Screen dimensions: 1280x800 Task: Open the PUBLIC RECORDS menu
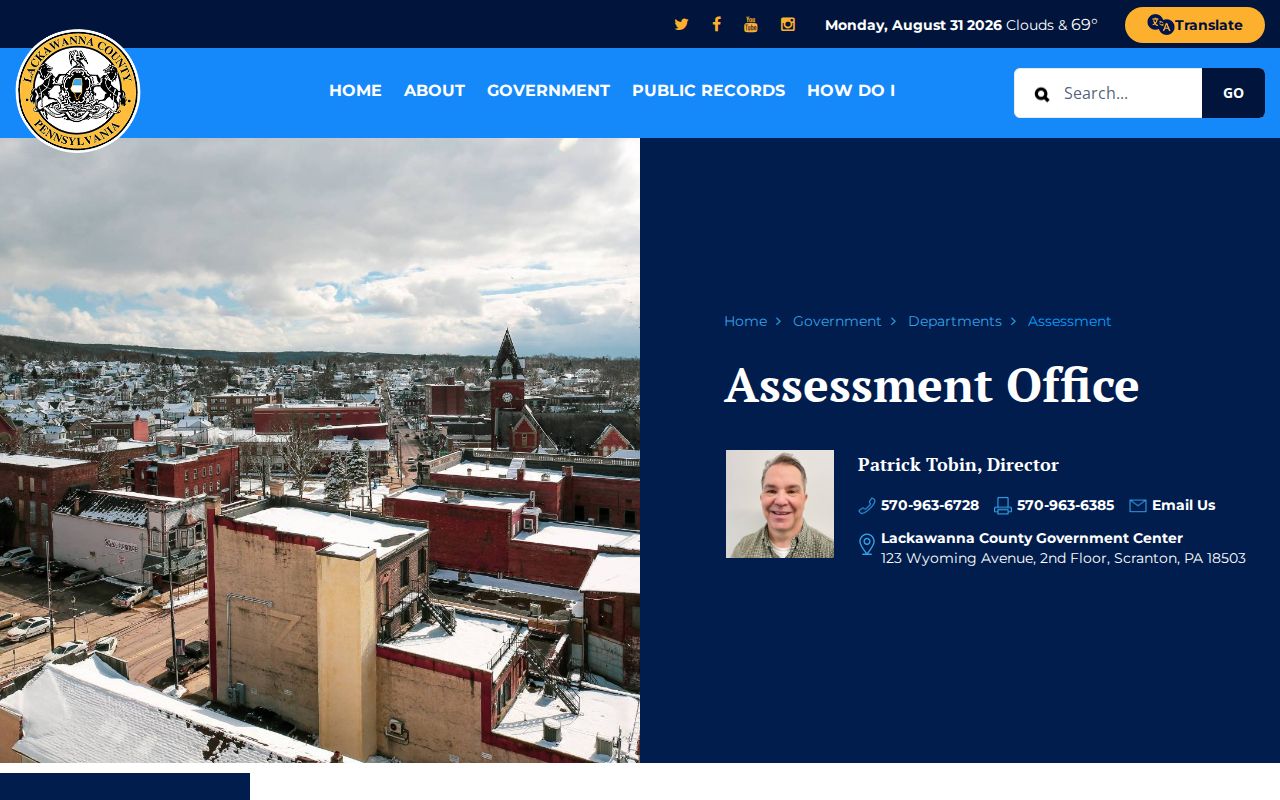pyautogui.click(x=708, y=91)
